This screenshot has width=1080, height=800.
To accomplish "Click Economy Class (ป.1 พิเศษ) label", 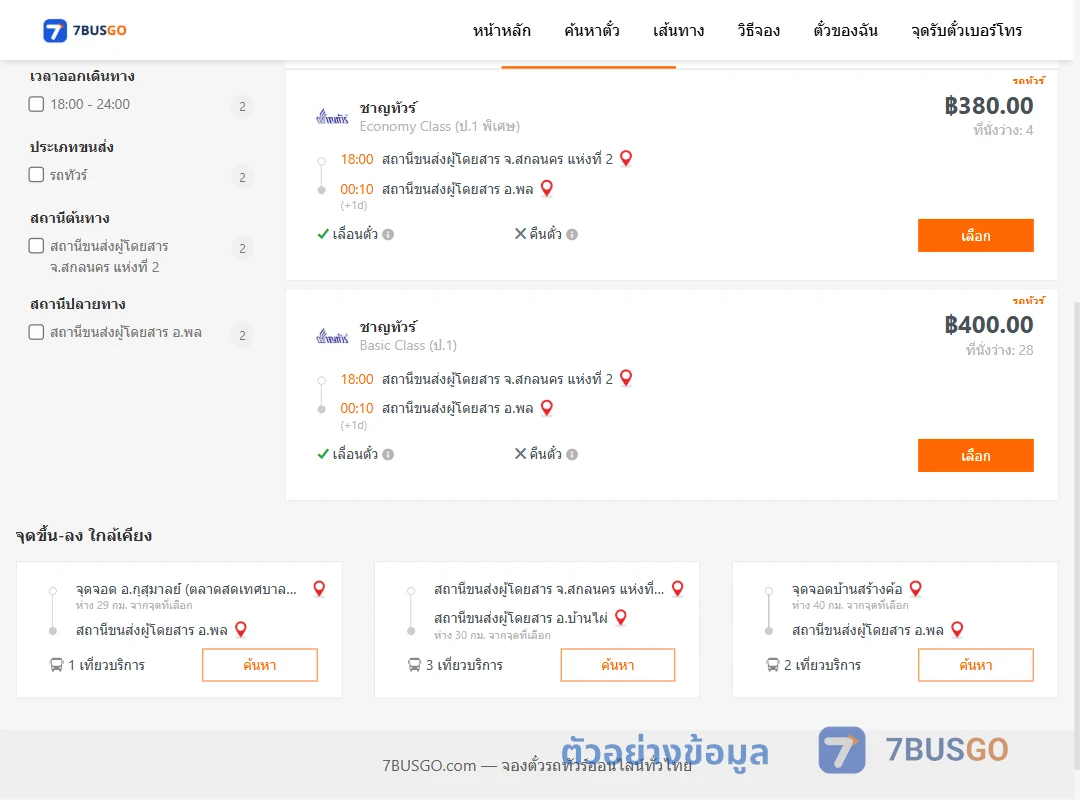I will point(439,126).
